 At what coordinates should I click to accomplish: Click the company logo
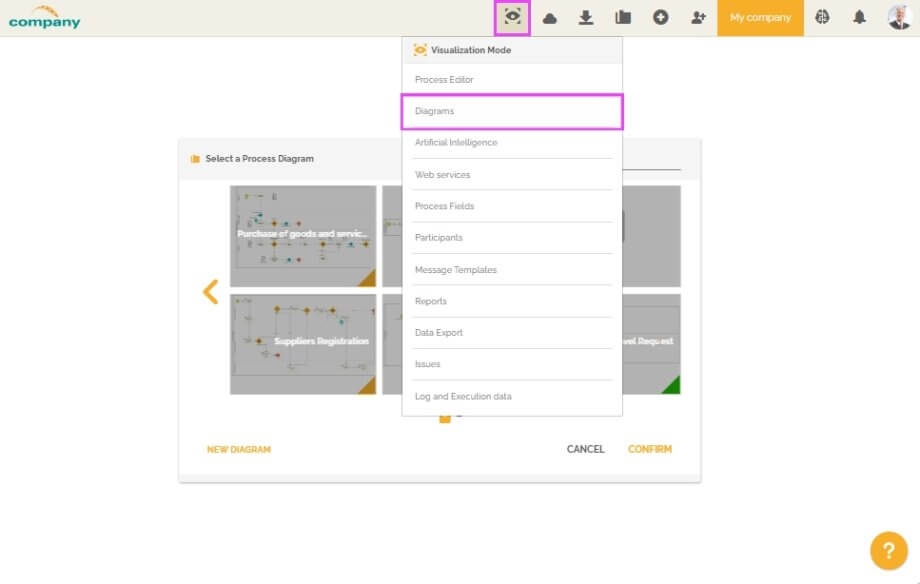click(44, 16)
